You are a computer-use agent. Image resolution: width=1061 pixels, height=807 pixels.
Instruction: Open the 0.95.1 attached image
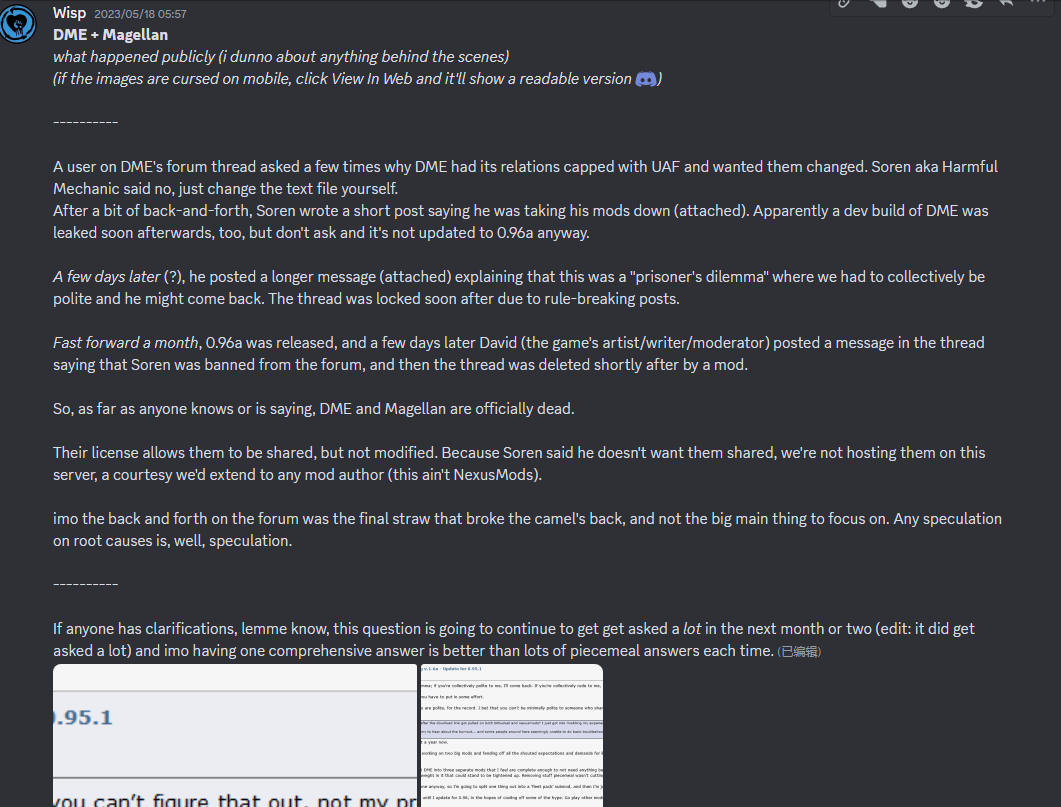[x=235, y=735]
